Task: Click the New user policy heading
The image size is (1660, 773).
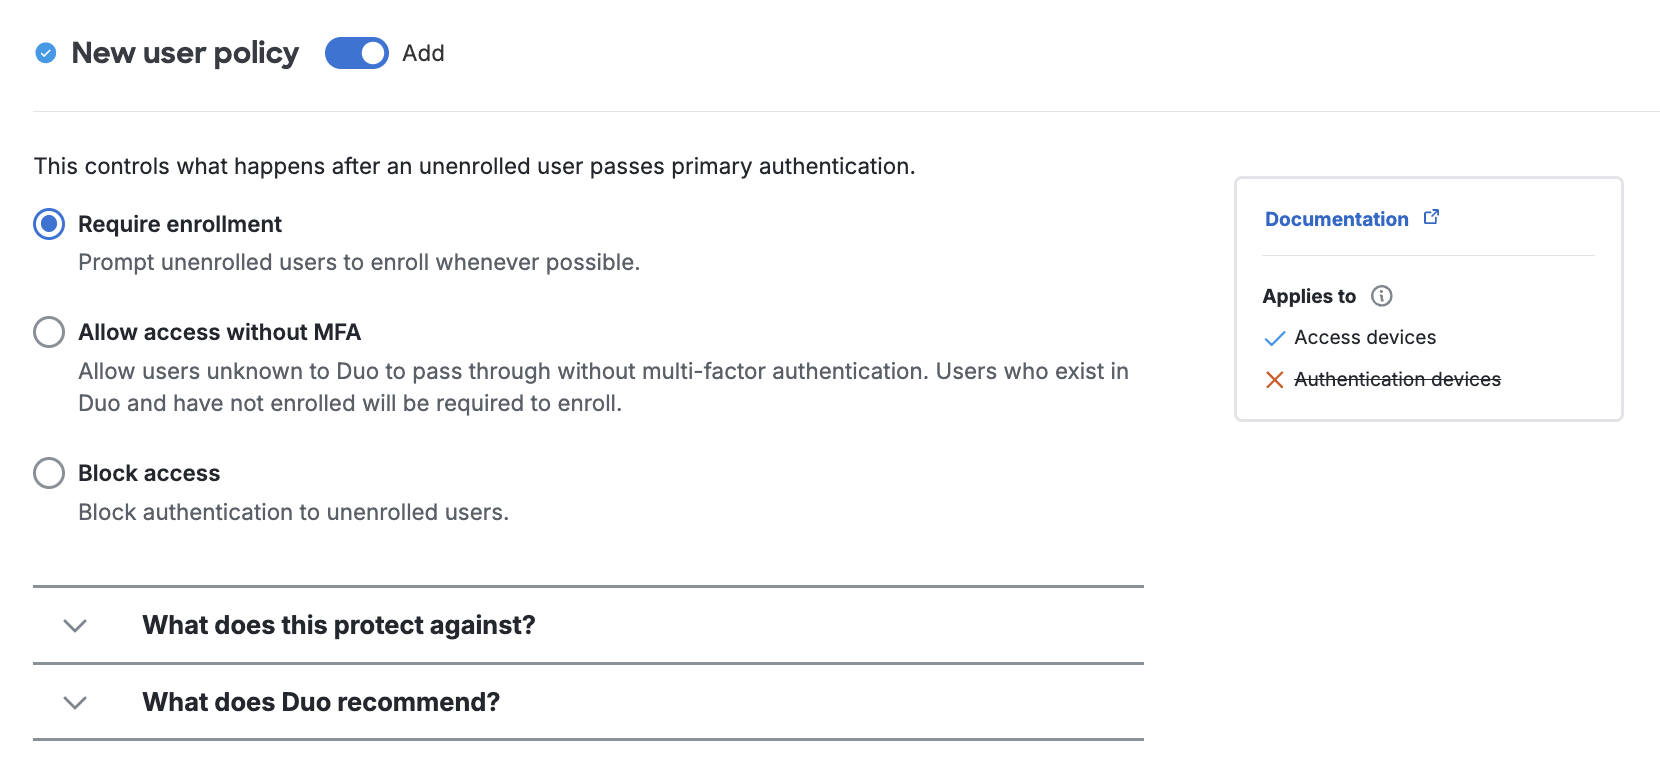Action: tap(184, 53)
